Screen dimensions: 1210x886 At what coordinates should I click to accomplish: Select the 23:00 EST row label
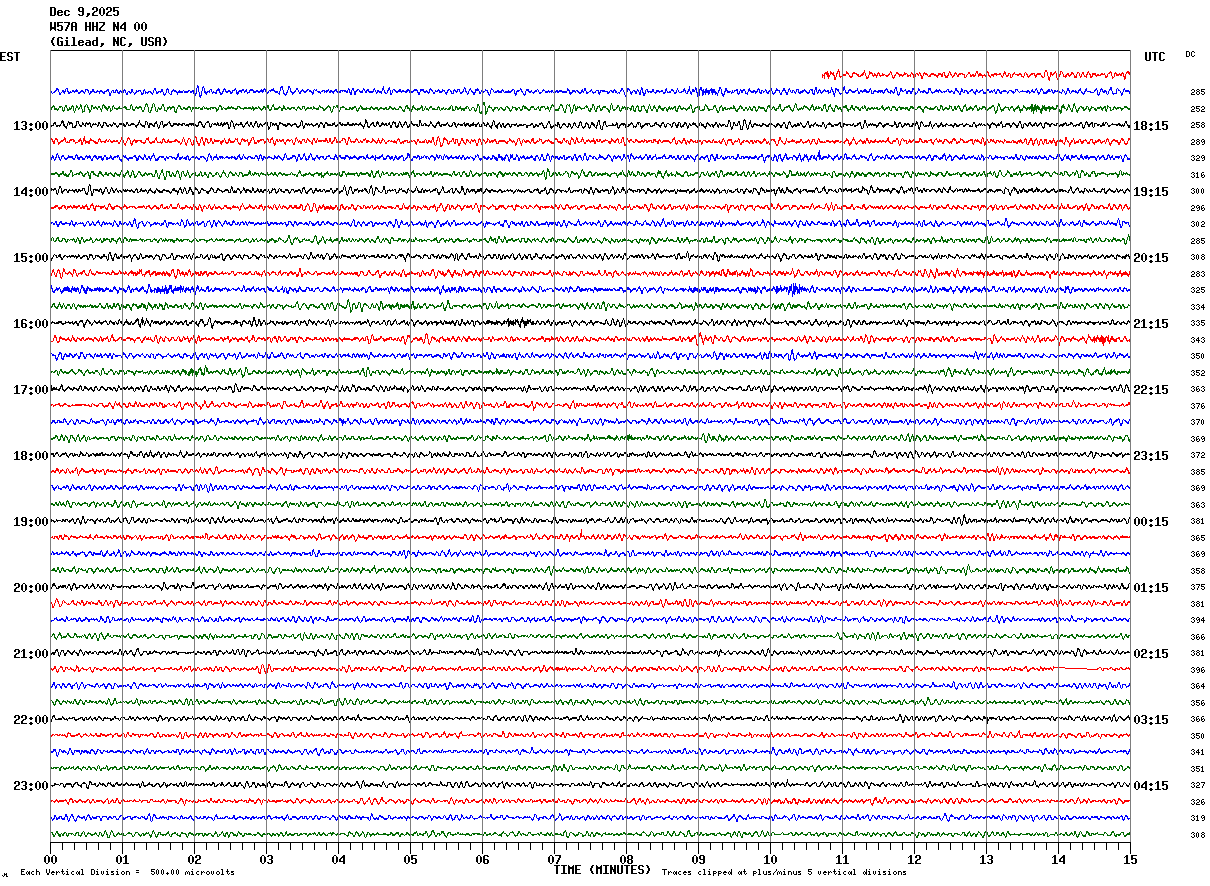point(31,786)
